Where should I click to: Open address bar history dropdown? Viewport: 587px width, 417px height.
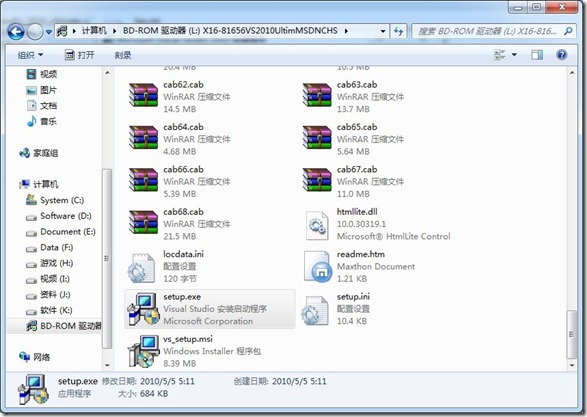(x=383, y=31)
